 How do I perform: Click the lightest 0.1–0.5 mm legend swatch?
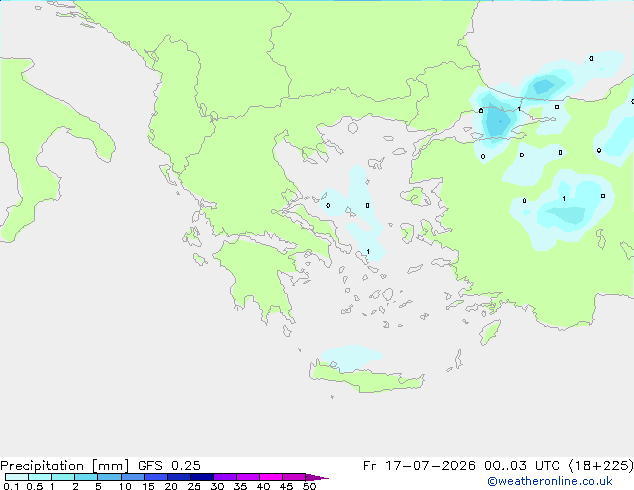click(x=17, y=477)
